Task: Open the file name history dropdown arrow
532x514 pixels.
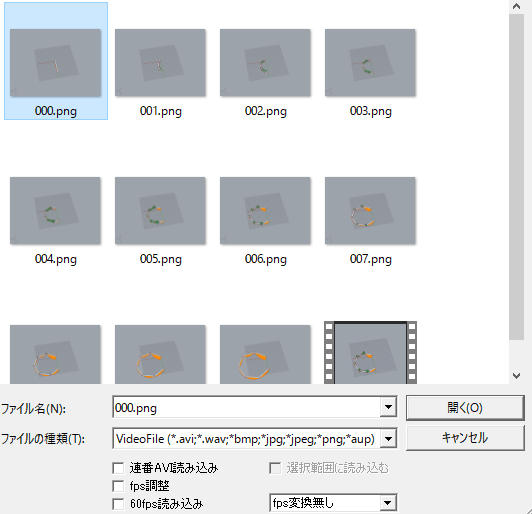Action: (x=388, y=407)
